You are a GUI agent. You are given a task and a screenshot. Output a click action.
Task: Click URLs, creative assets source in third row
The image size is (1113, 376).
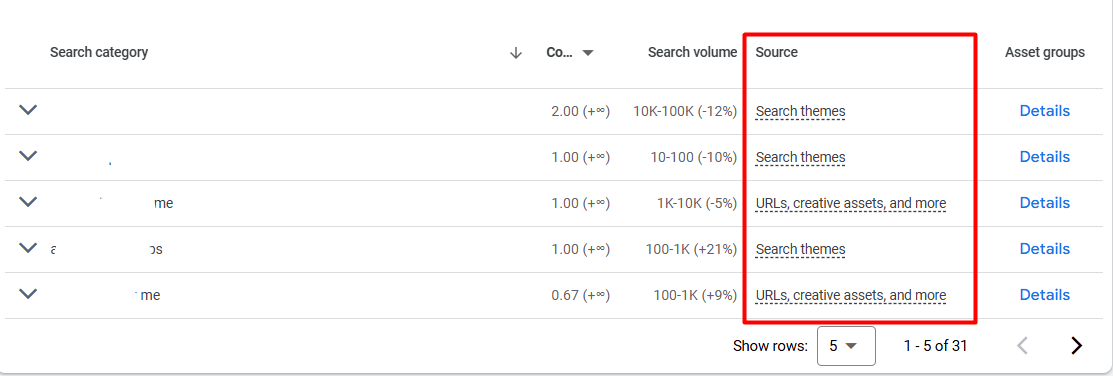851,204
